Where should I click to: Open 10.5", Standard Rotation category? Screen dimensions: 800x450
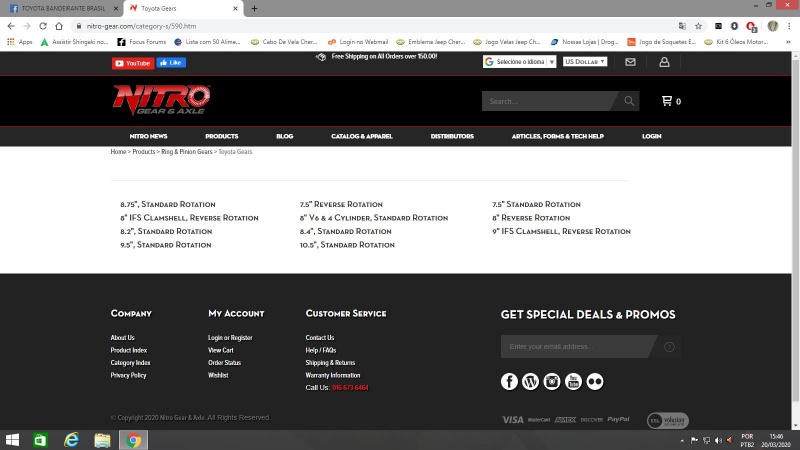coord(347,245)
